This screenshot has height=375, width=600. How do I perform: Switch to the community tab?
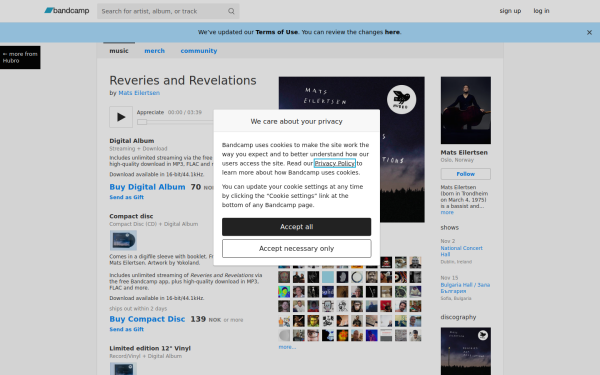199,51
